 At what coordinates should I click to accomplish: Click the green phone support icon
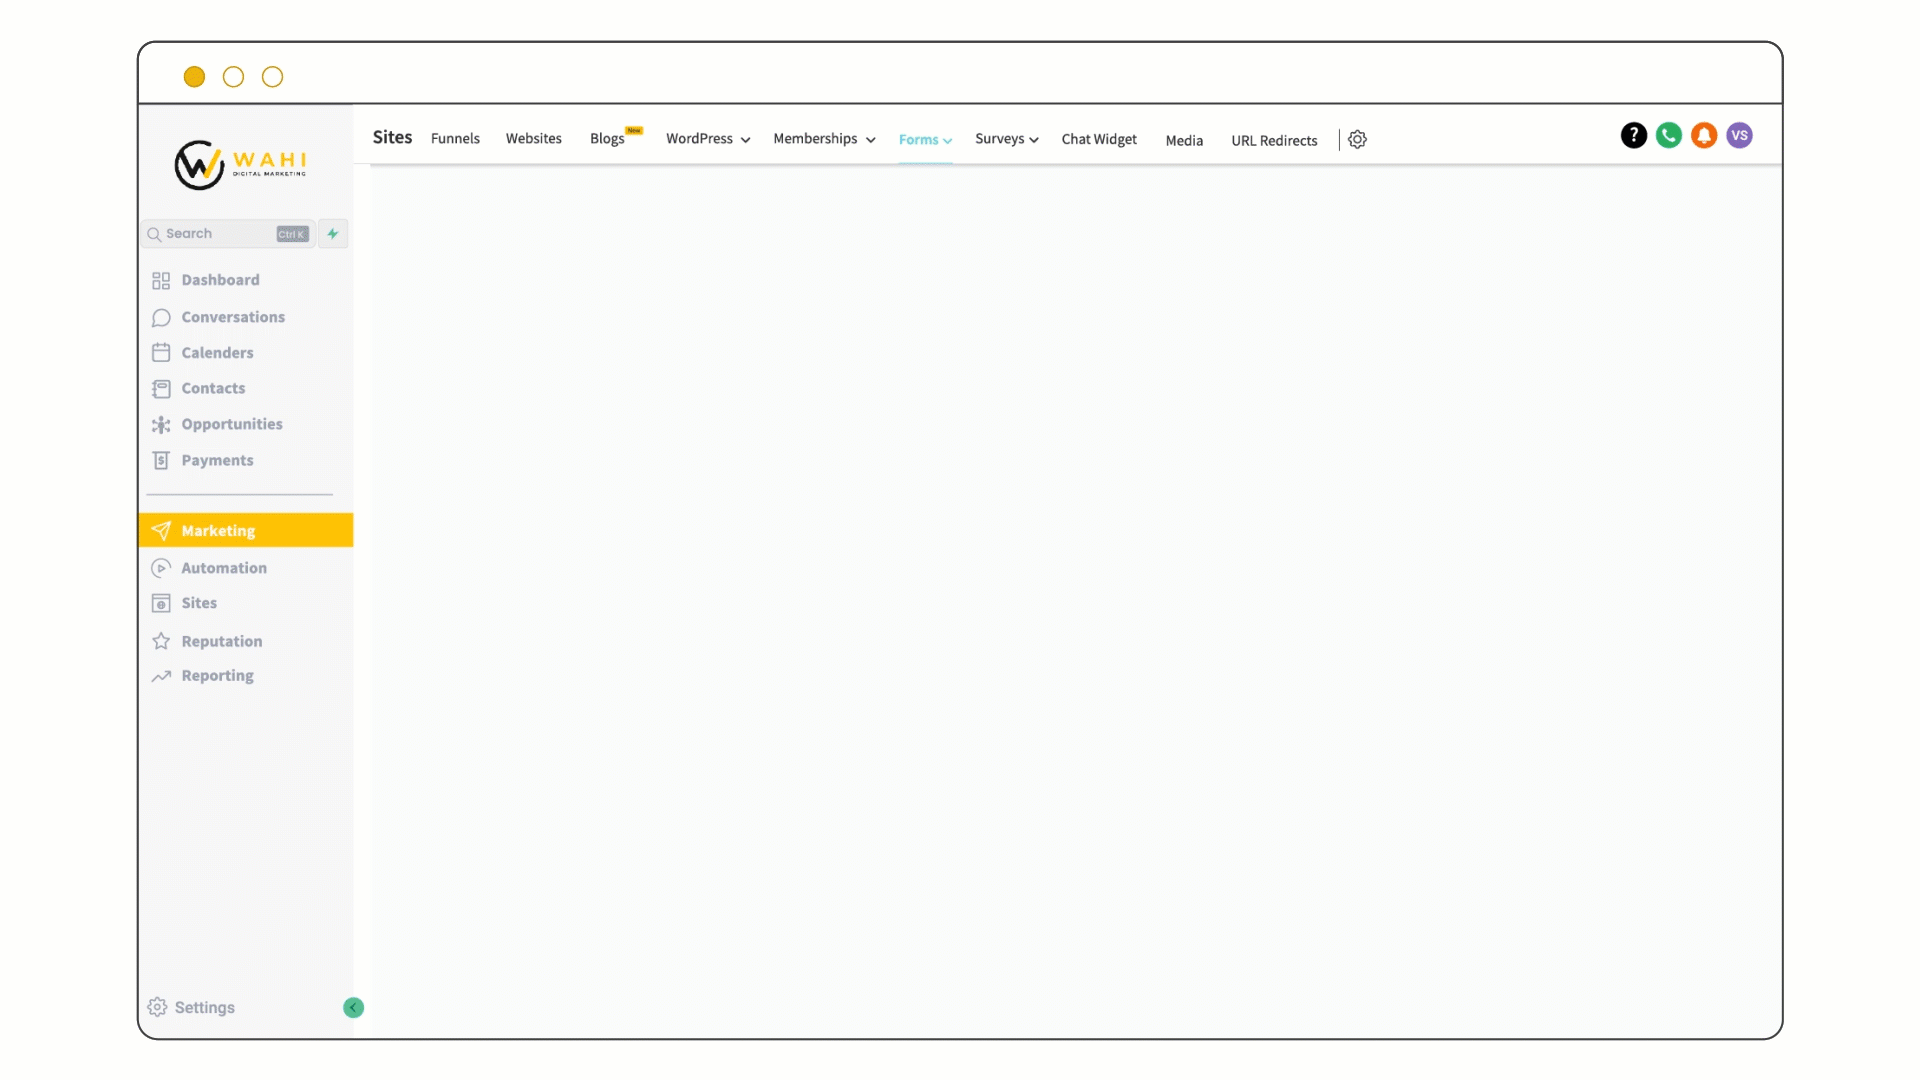(x=1668, y=135)
